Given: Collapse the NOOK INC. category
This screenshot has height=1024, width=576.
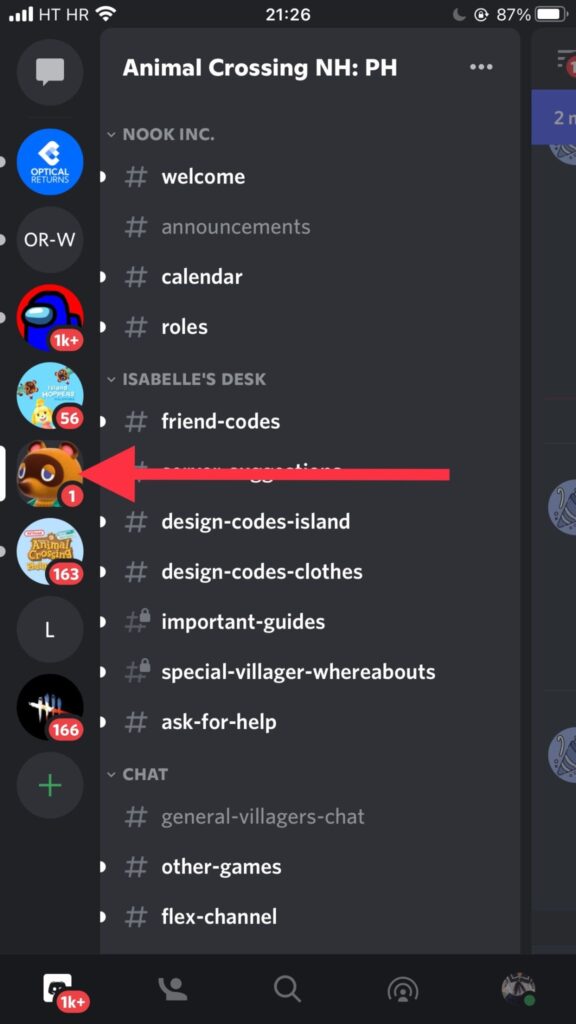Looking at the screenshot, I should 161,135.
